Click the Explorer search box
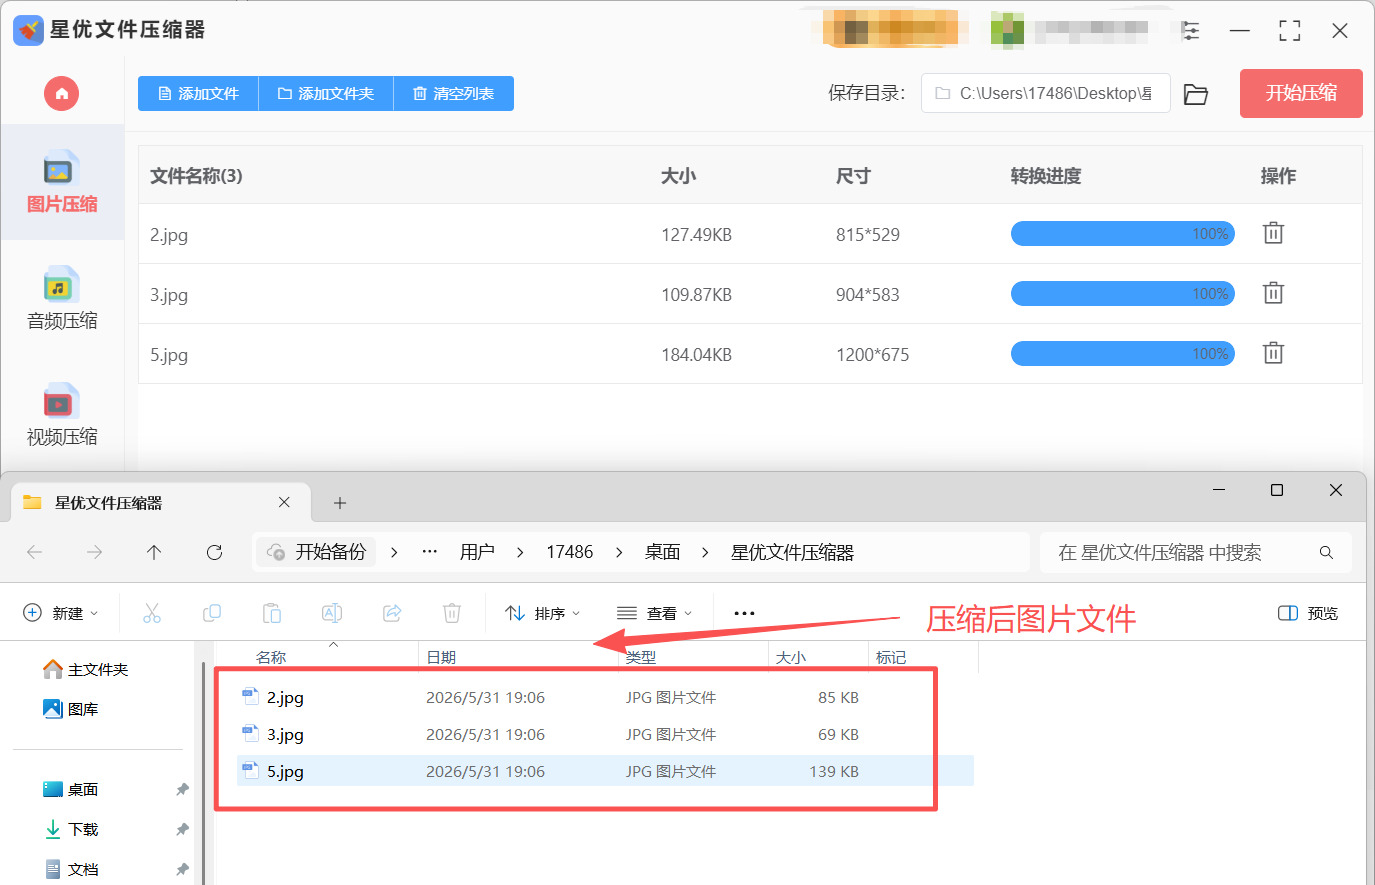1375x885 pixels. [x=1196, y=552]
